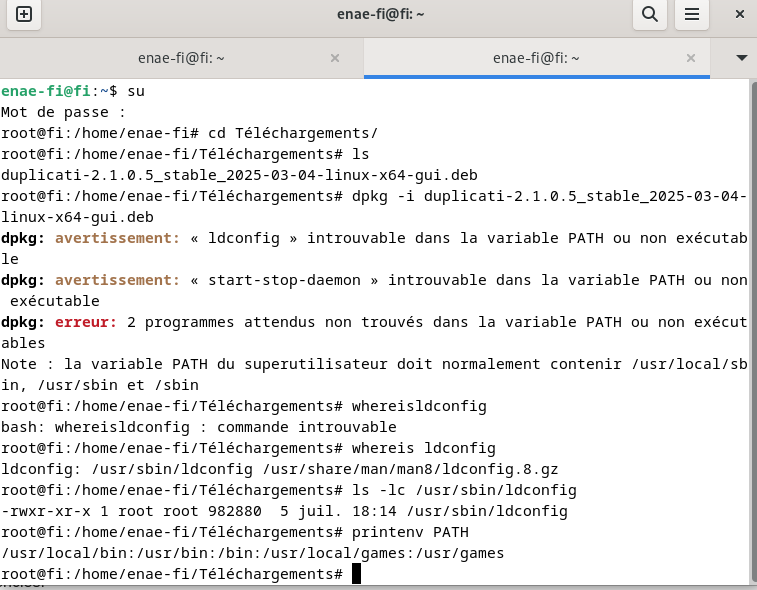Click 'bash: whereisldconfig : commande introuvable' line
The height and width of the screenshot is (590, 757).
[x=199, y=427]
